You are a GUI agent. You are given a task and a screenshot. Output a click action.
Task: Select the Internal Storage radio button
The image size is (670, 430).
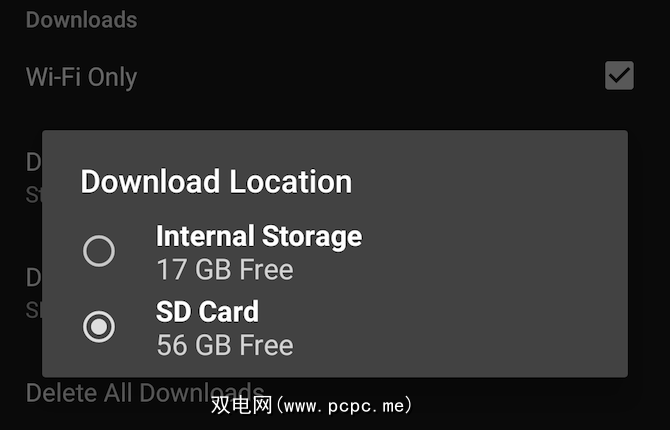(x=99, y=251)
